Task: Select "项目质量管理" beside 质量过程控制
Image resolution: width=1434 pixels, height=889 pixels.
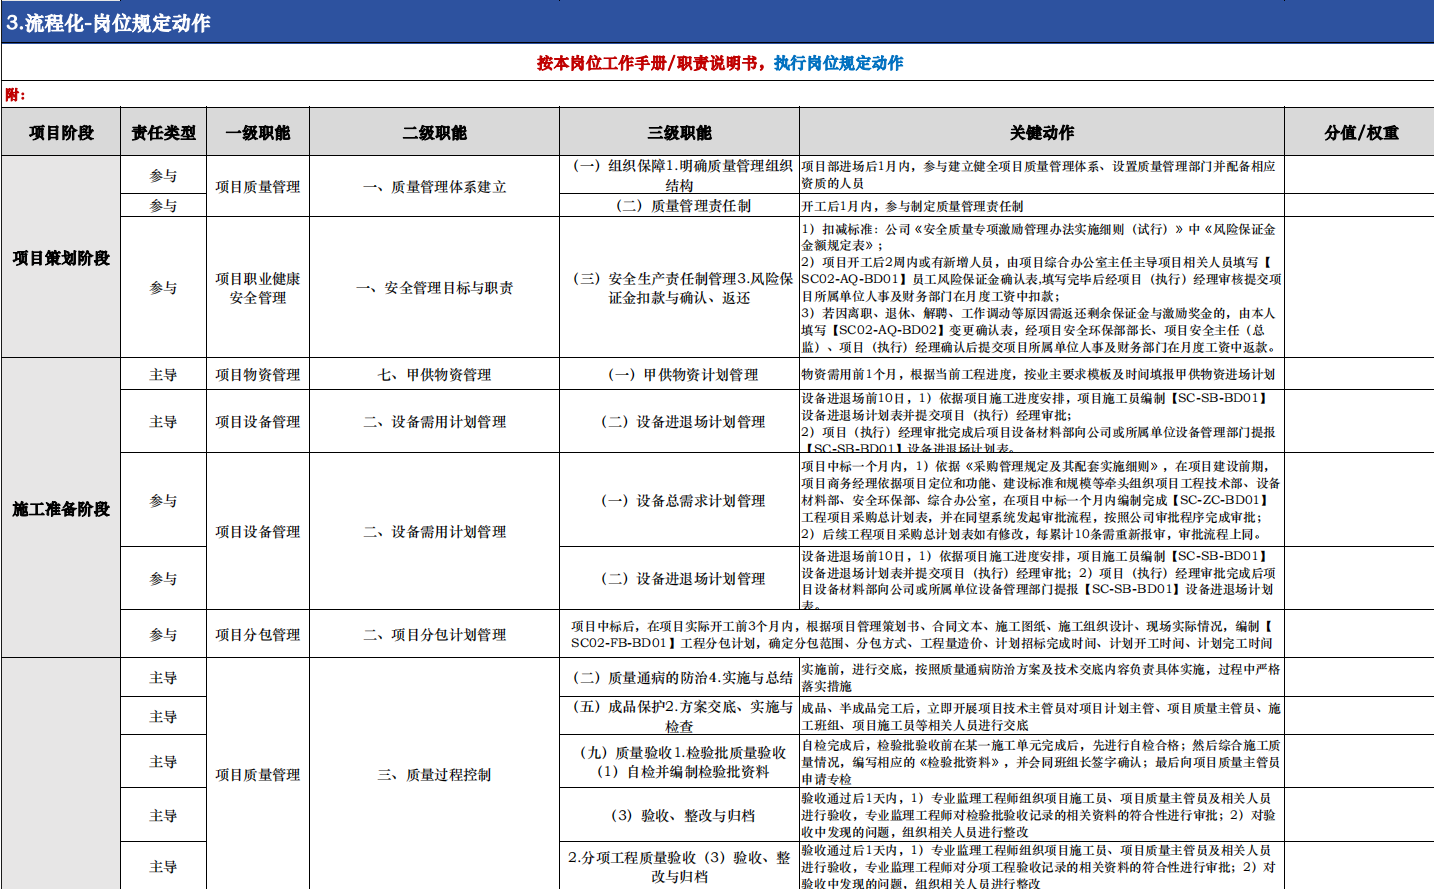Action: [x=258, y=775]
